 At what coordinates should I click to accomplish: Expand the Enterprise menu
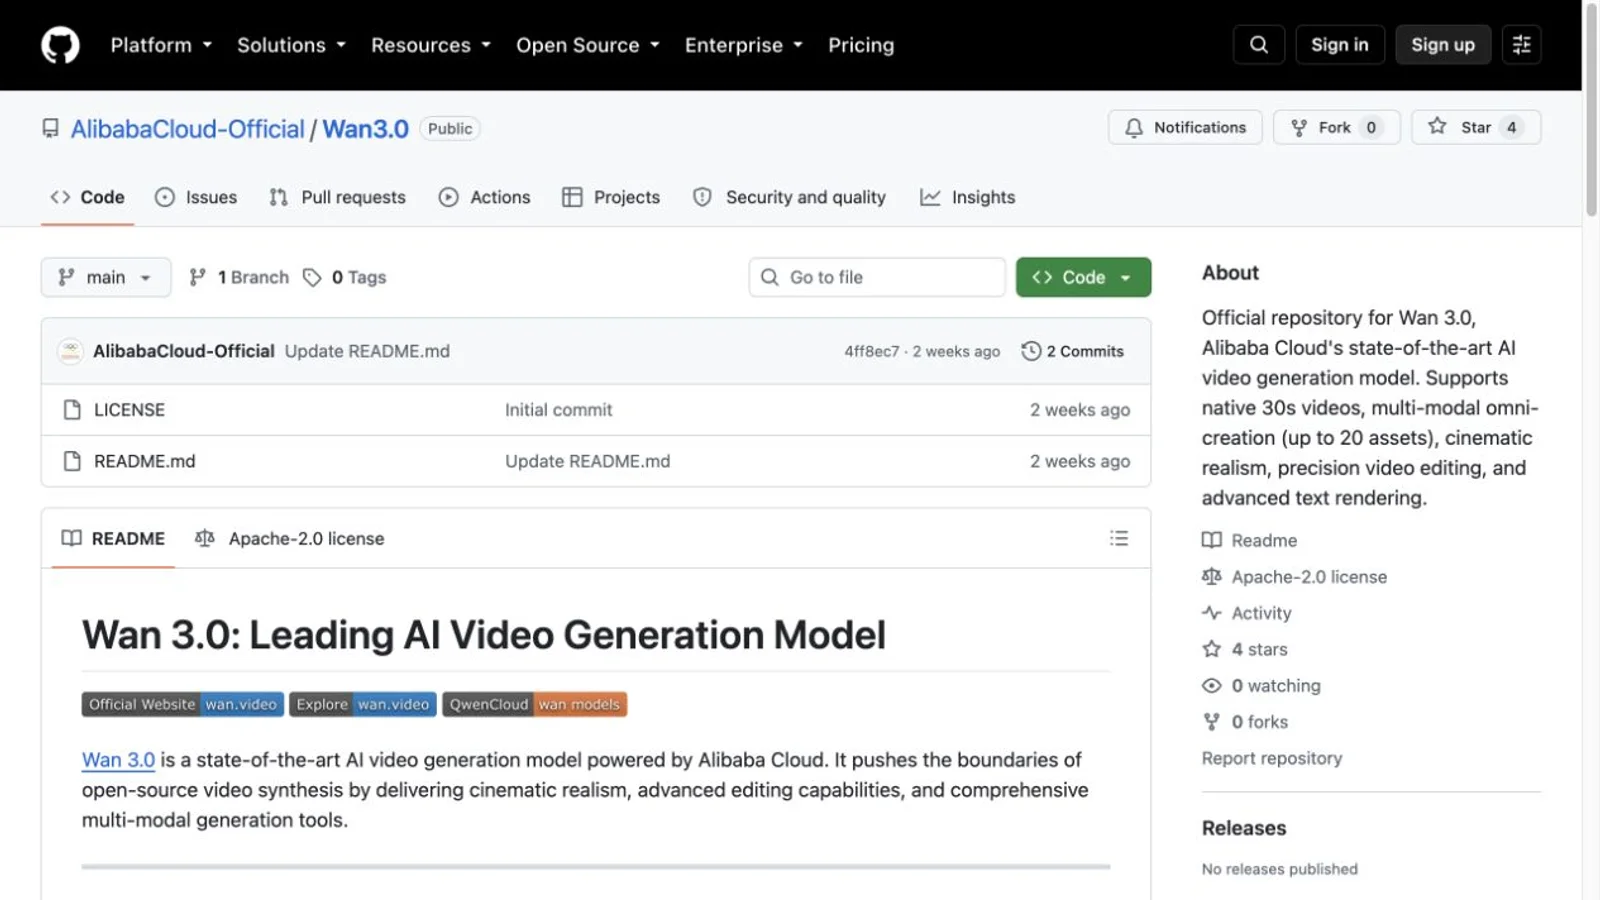(x=744, y=45)
